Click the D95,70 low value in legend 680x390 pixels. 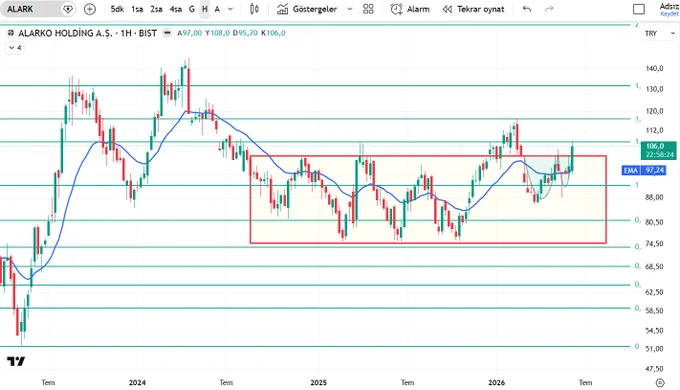coord(245,33)
